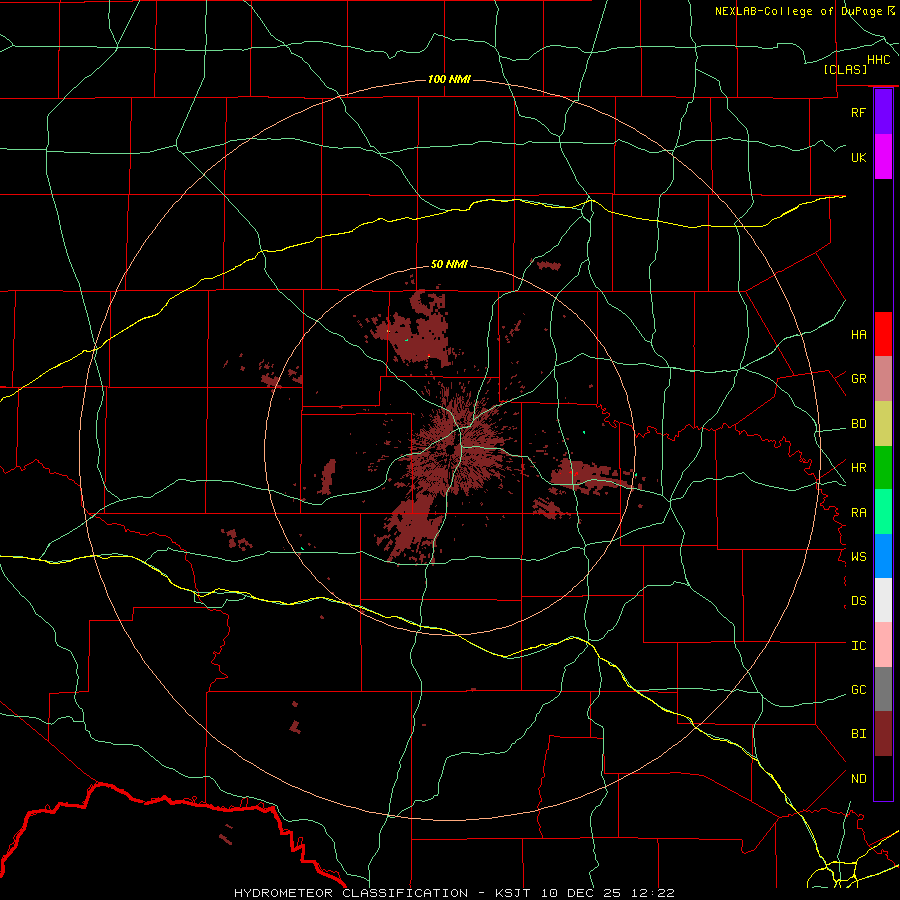900x900 pixels.
Task: Click the RF legend label
Action: pyautogui.click(x=858, y=112)
